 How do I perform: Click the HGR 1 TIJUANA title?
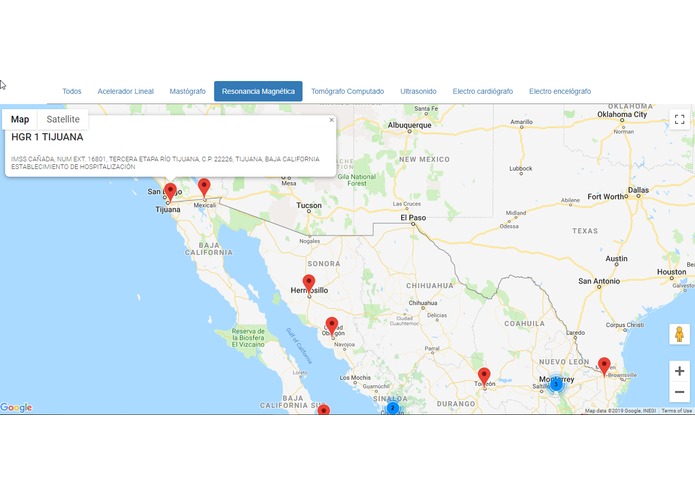(47, 137)
